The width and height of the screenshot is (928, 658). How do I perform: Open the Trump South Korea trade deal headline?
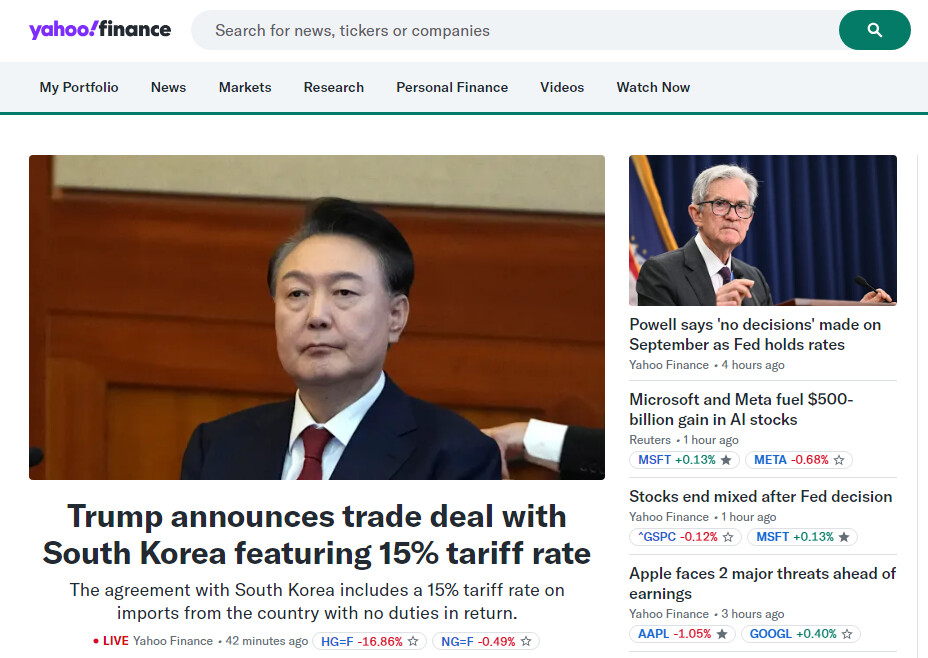317,534
